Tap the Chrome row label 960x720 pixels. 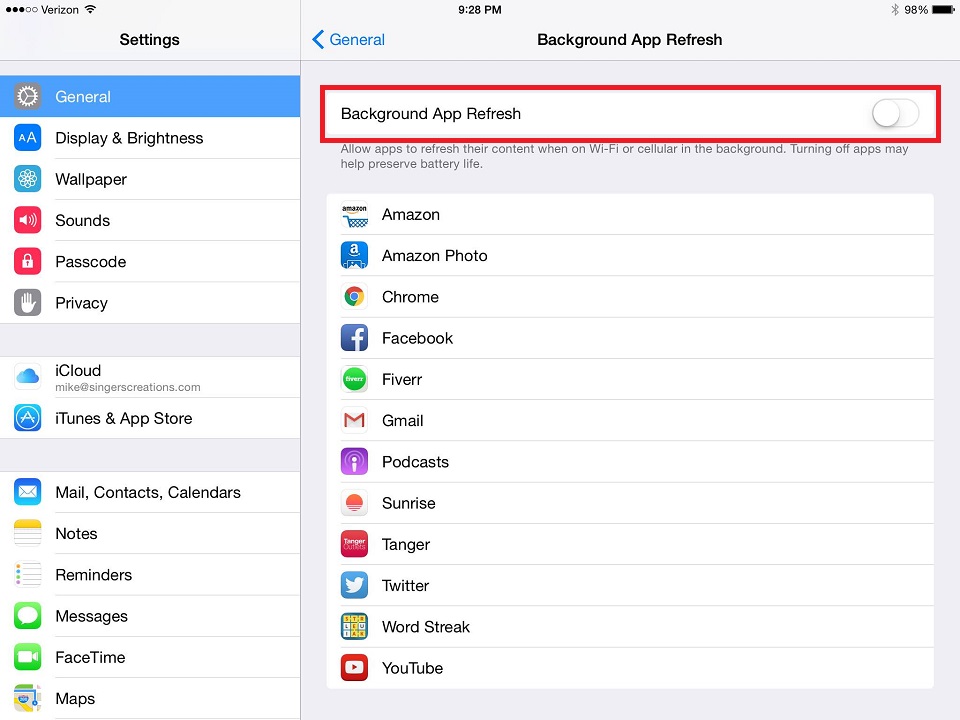(410, 297)
